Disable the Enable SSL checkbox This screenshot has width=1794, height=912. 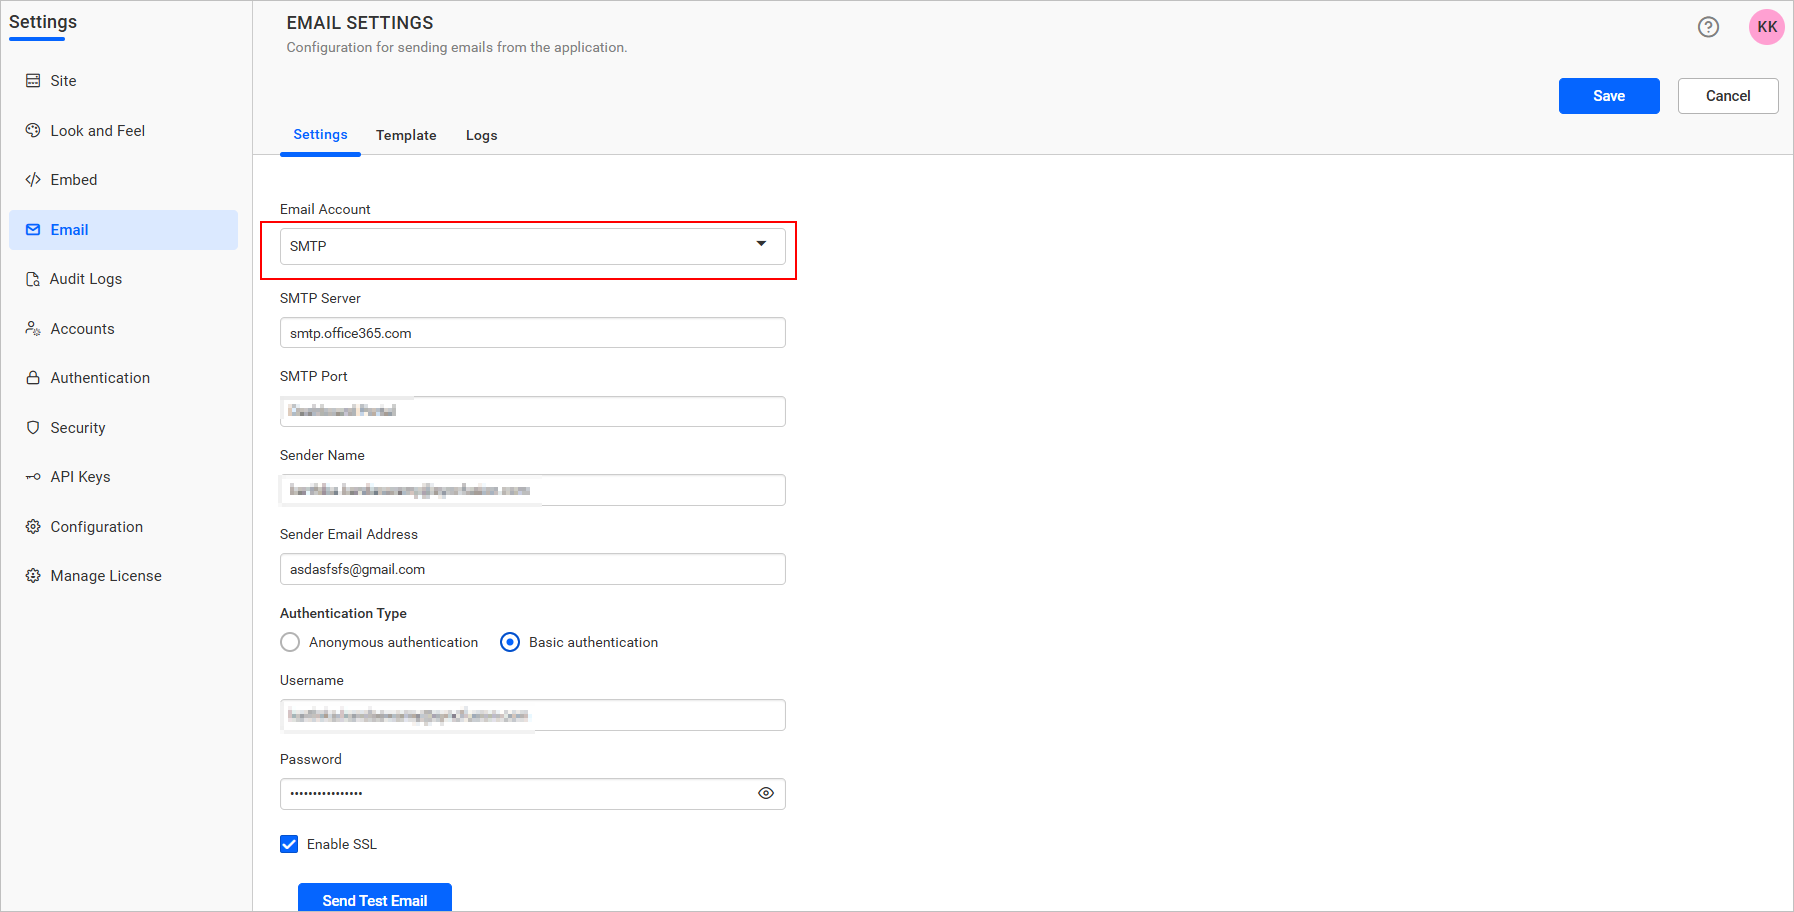288,844
